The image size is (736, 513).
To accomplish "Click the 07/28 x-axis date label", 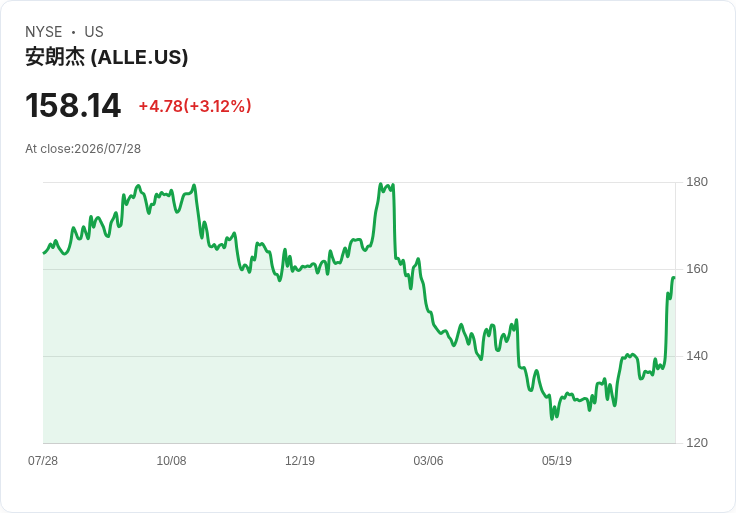I will [x=43, y=460].
